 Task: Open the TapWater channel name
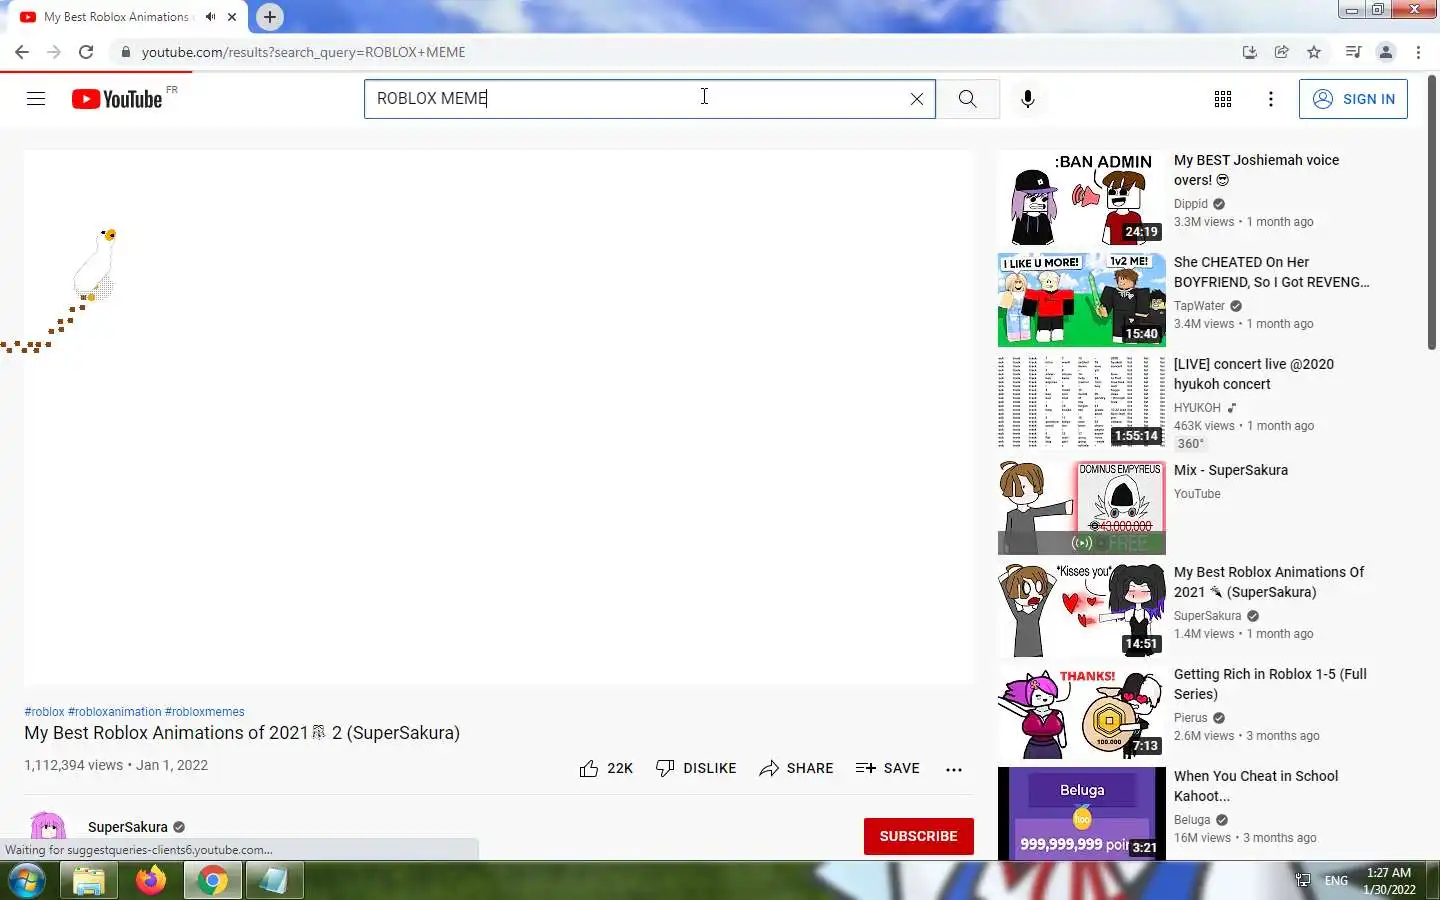[1199, 306]
